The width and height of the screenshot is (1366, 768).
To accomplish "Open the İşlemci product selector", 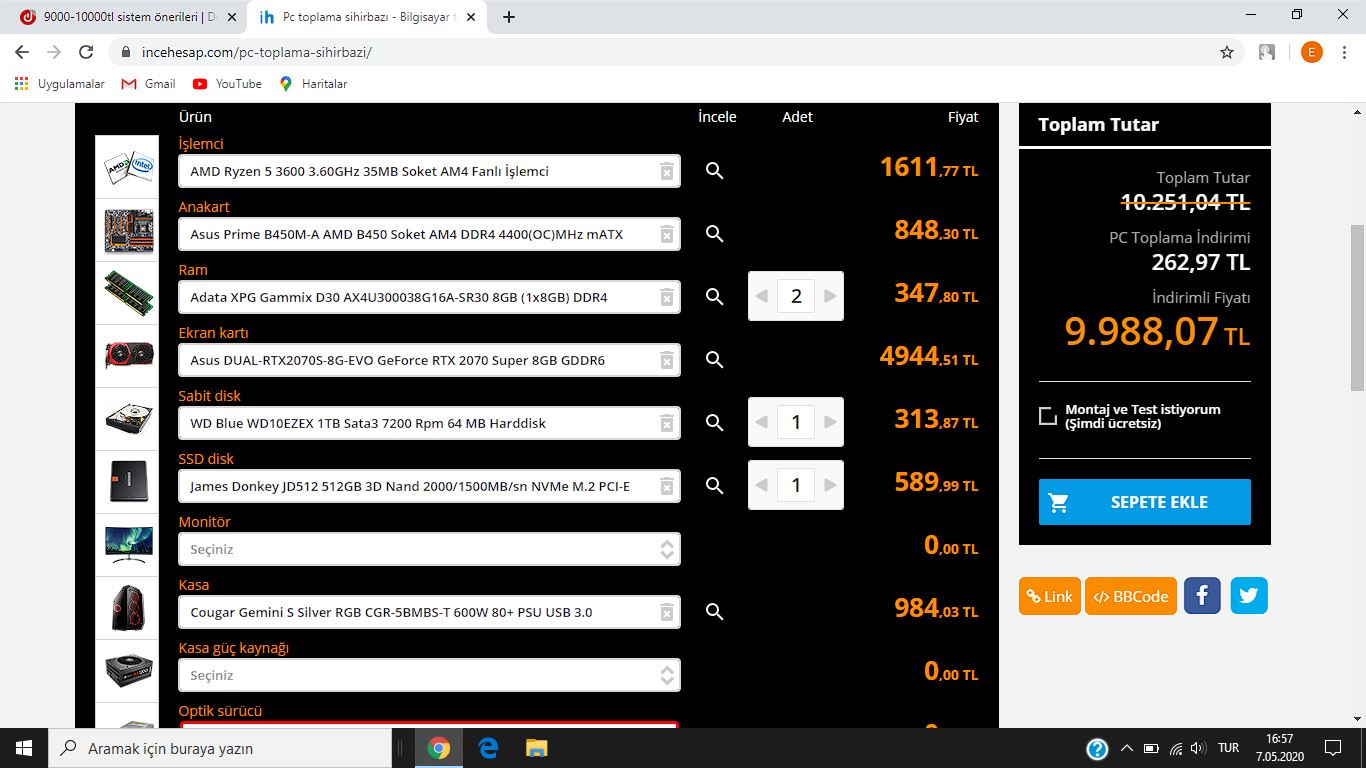I will tap(429, 171).
